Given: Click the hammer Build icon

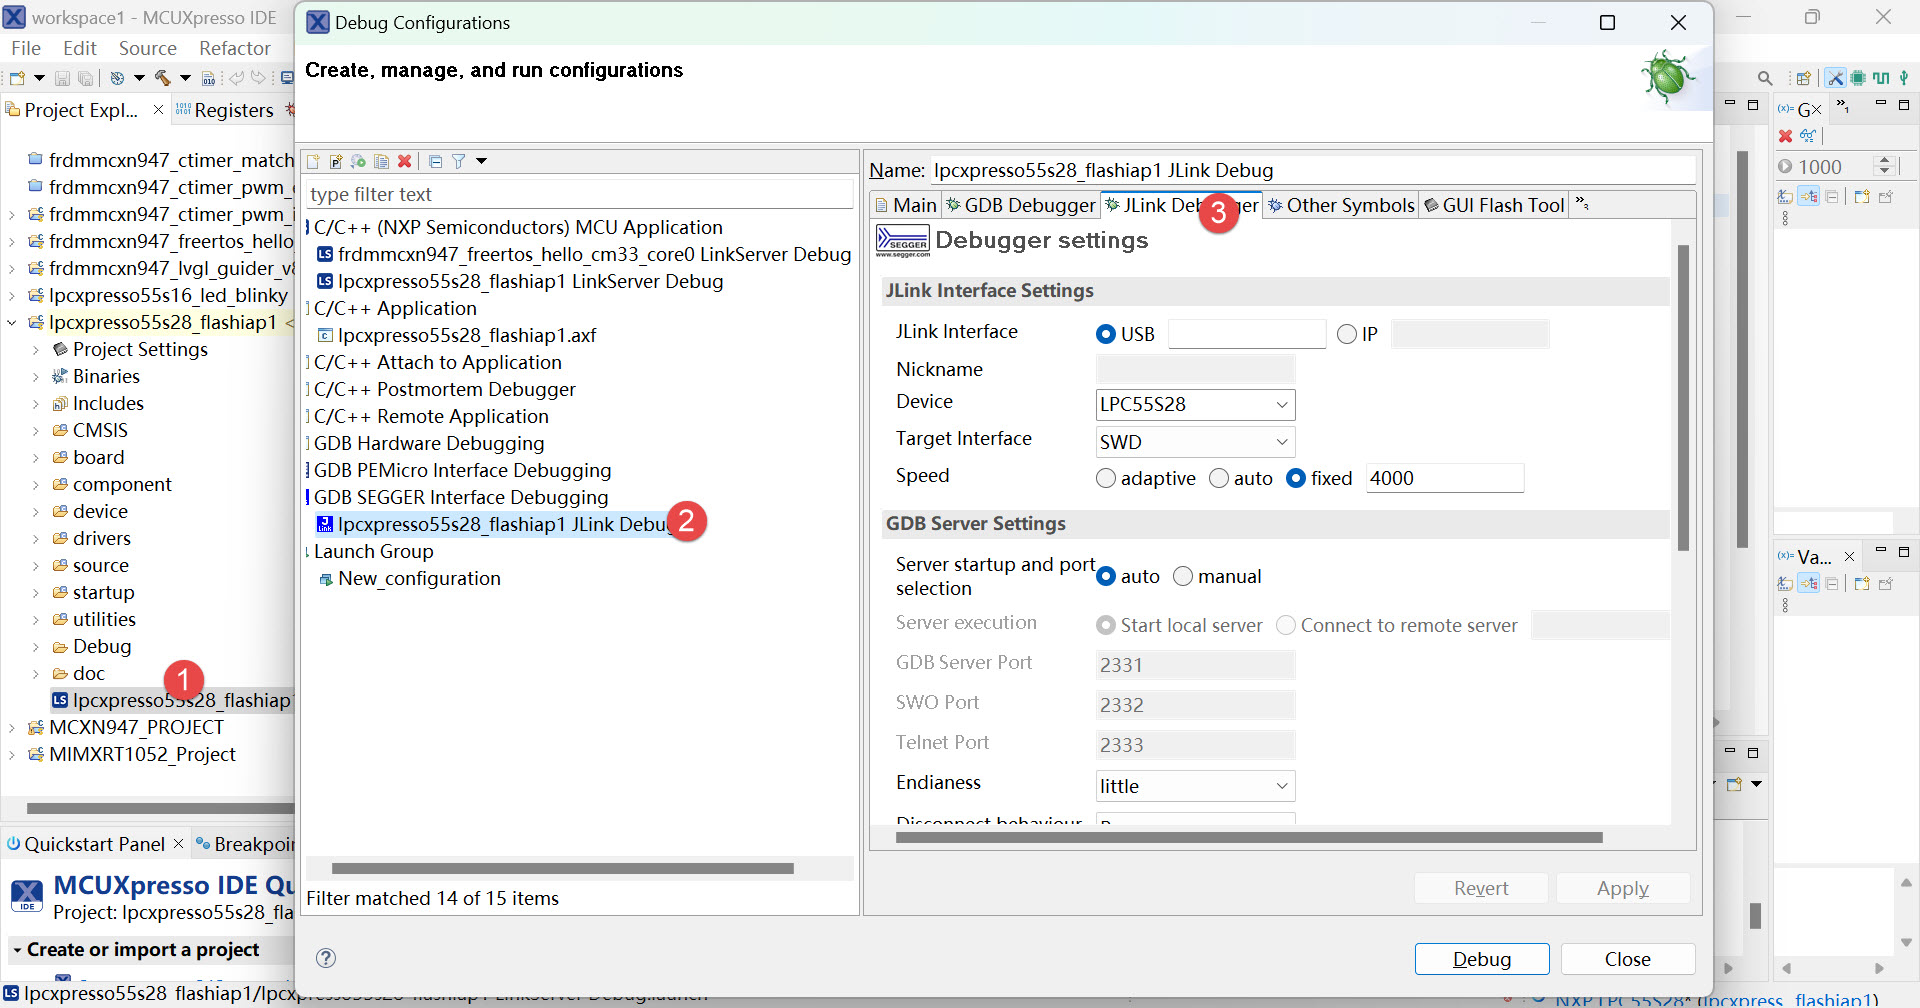Looking at the screenshot, I should point(162,78).
